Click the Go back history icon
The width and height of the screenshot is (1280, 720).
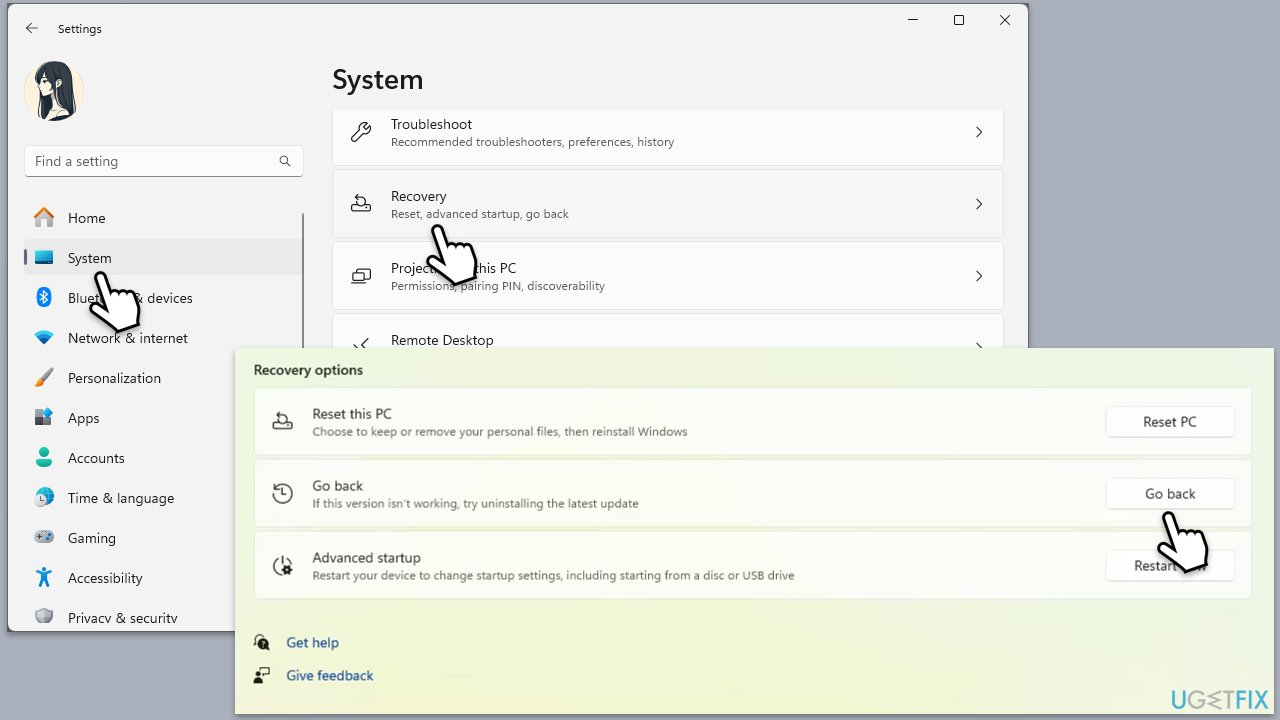(x=283, y=494)
